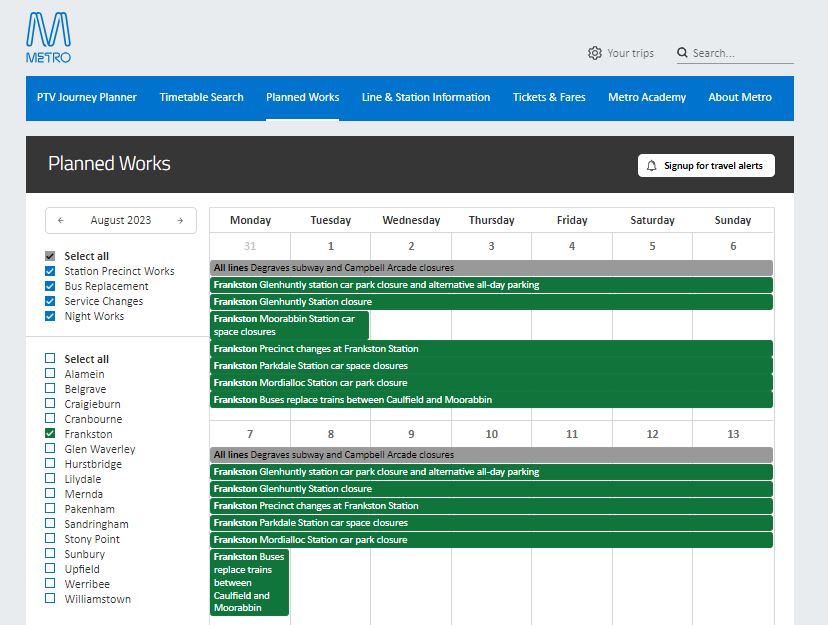828x625 pixels.
Task: Open first week Buses replace trains event
Action: [x=491, y=400]
